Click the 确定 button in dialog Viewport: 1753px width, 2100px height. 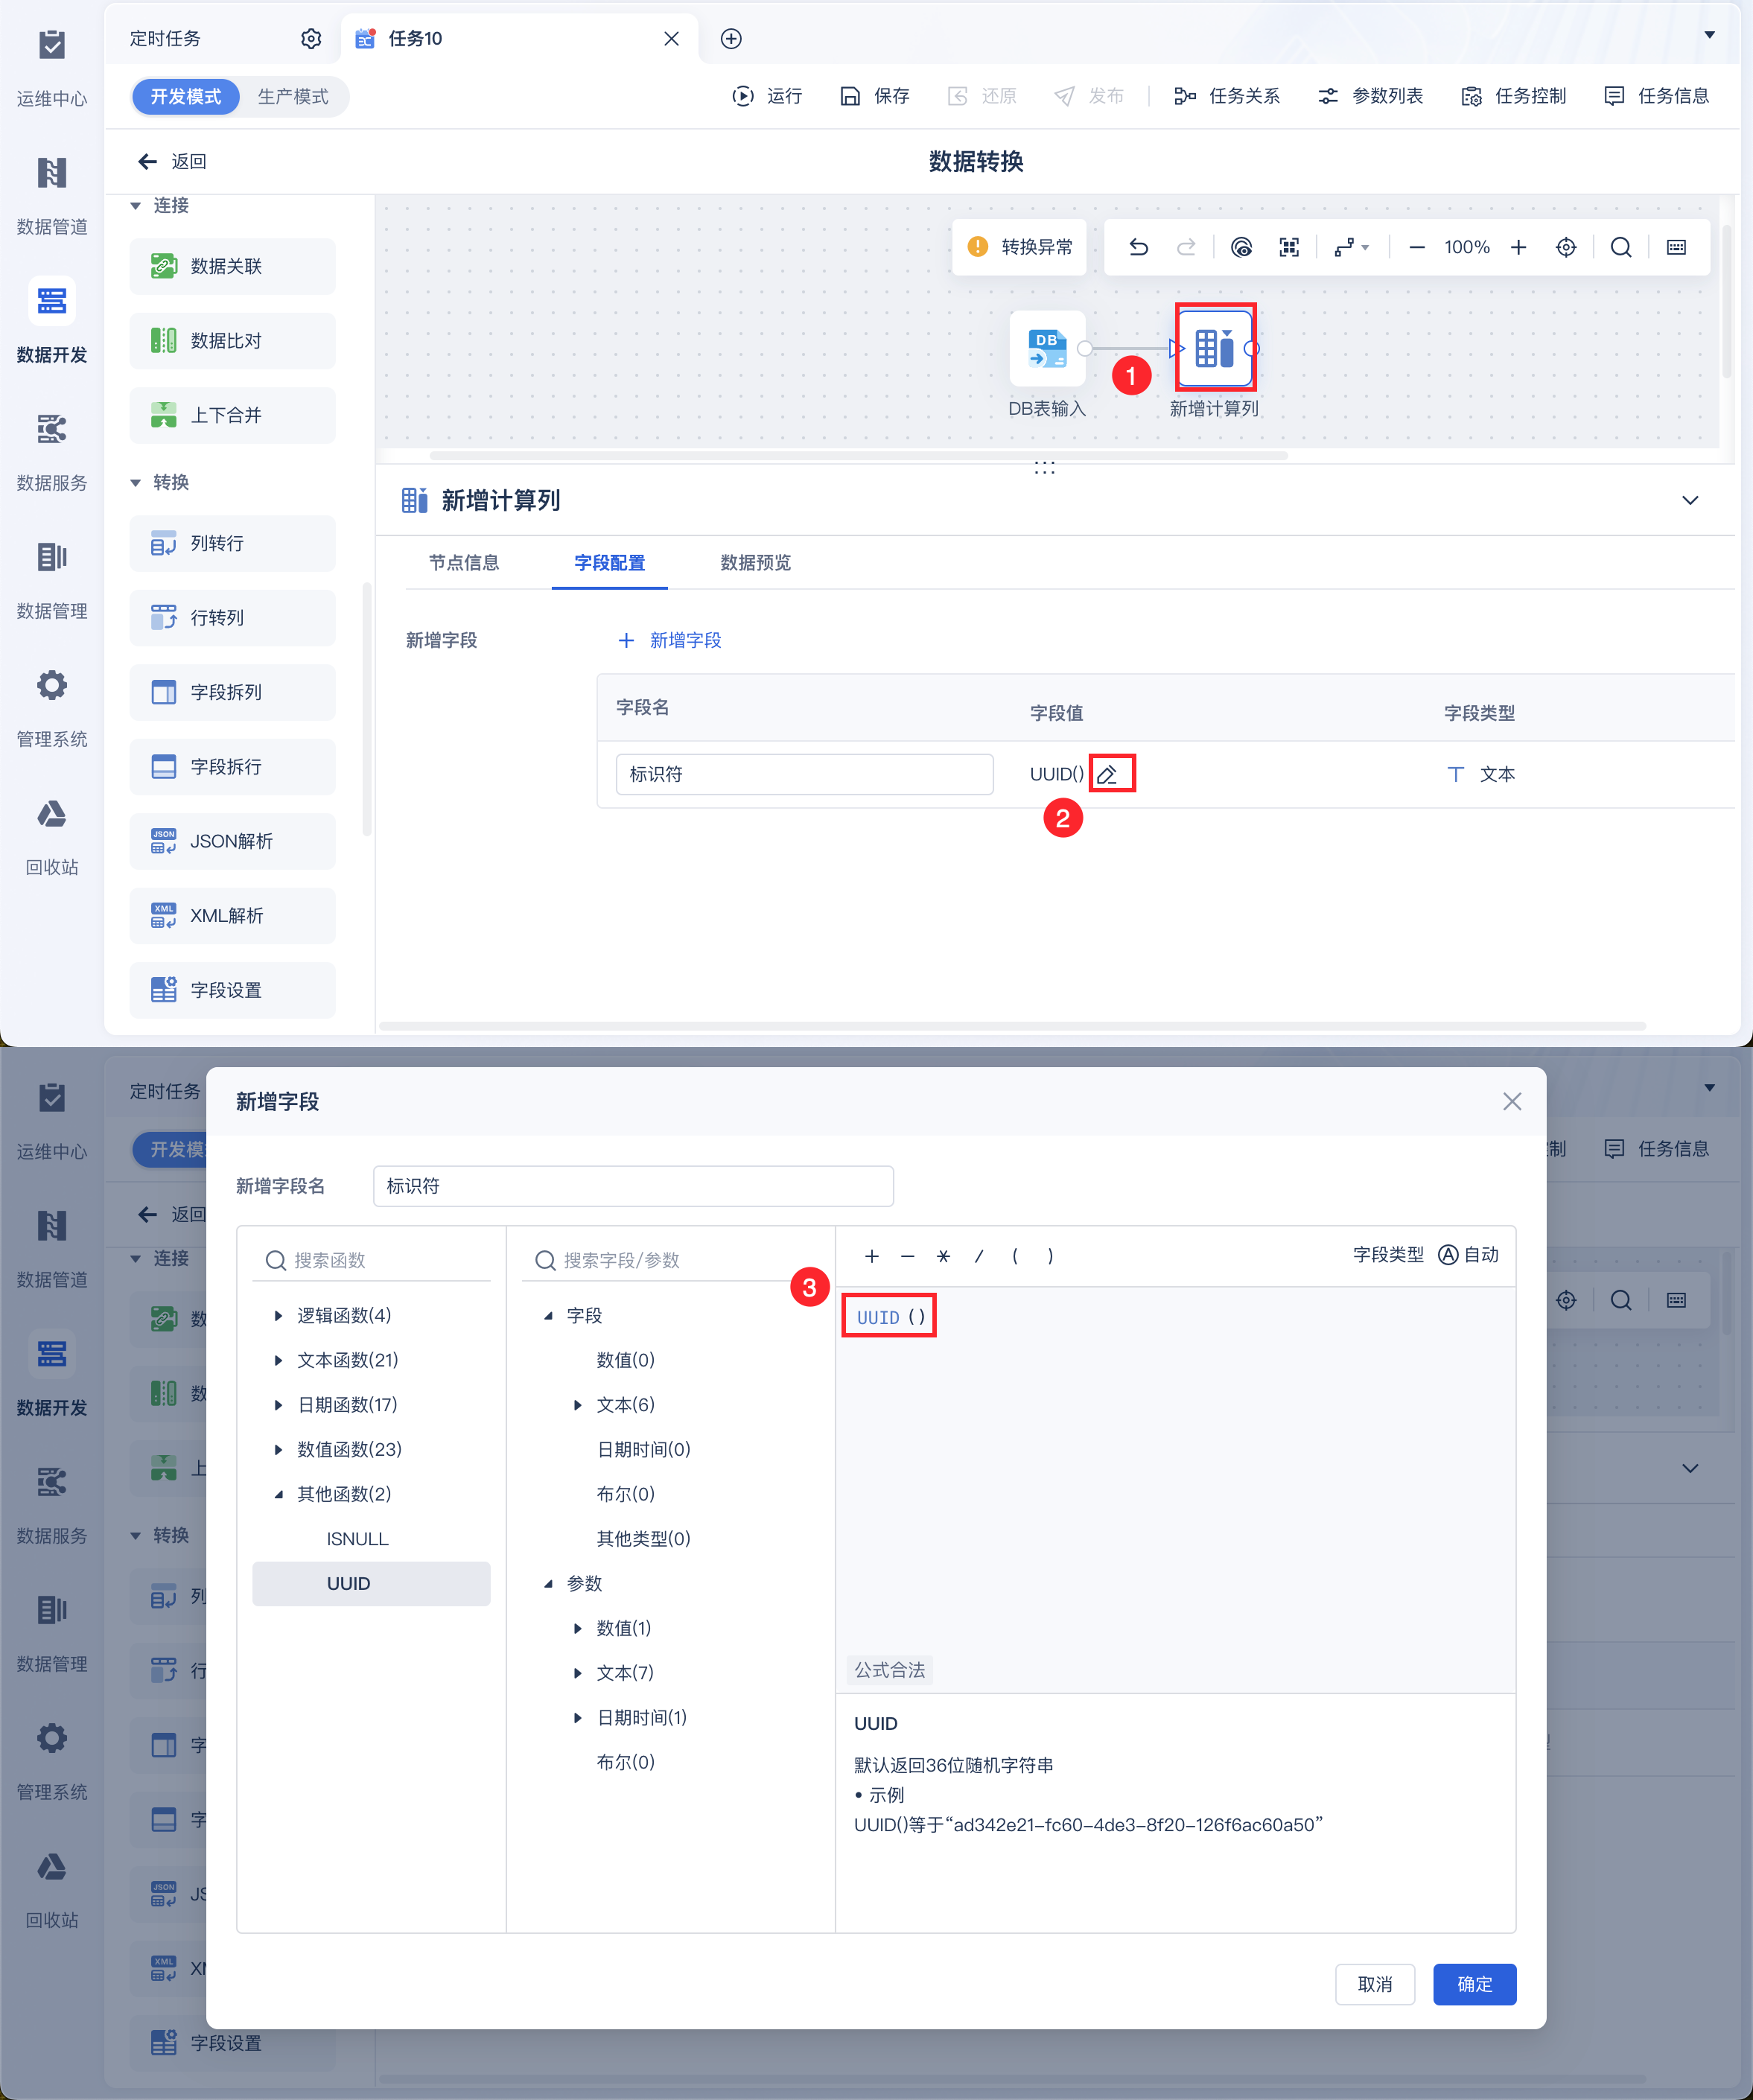pos(1474,1984)
